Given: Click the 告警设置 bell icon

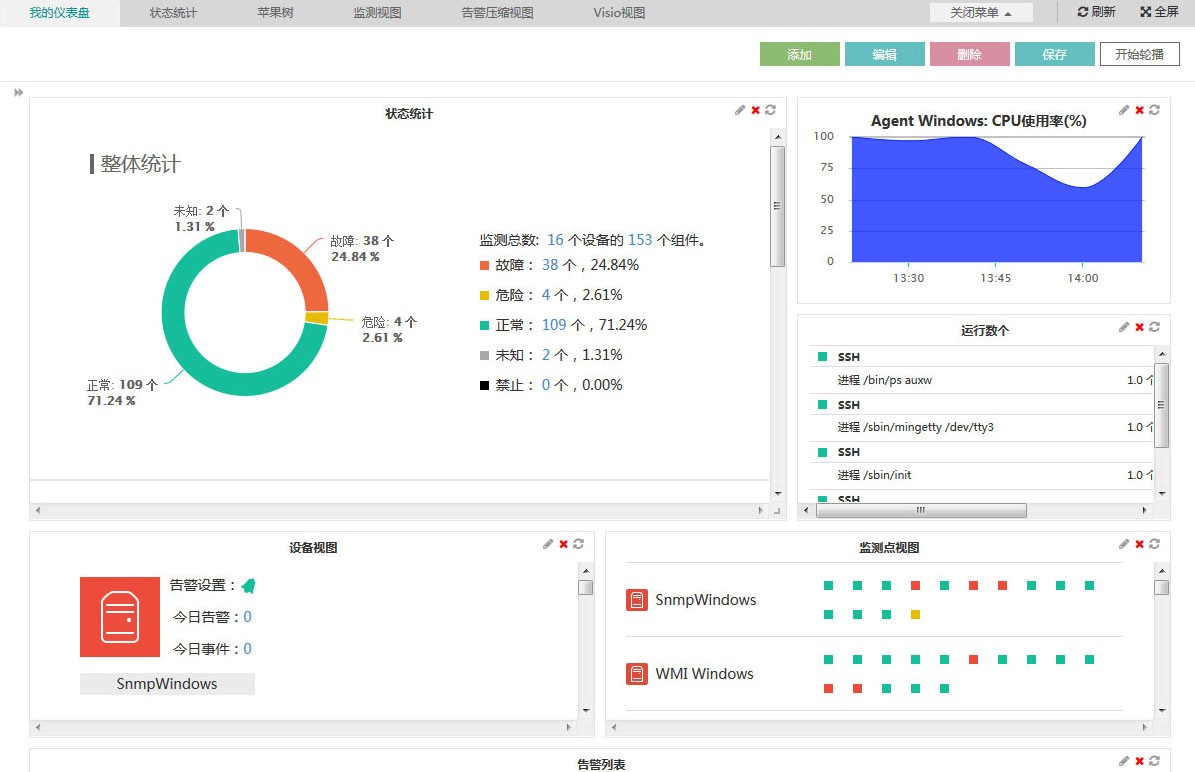Looking at the screenshot, I should coord(248,586).
